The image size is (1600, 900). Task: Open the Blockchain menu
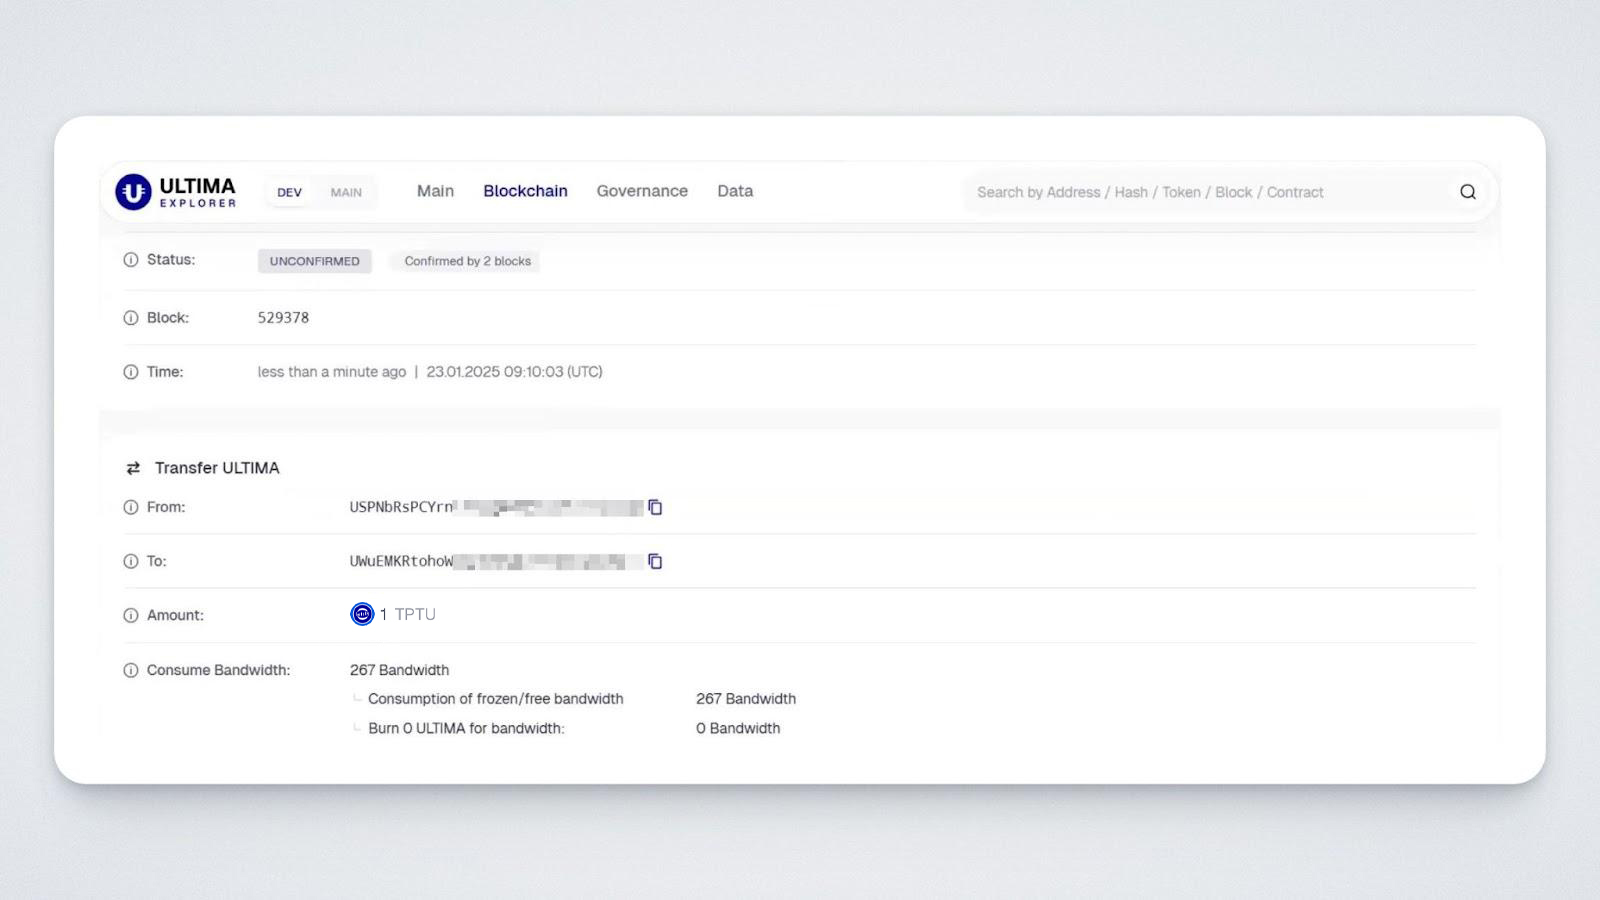525,191
